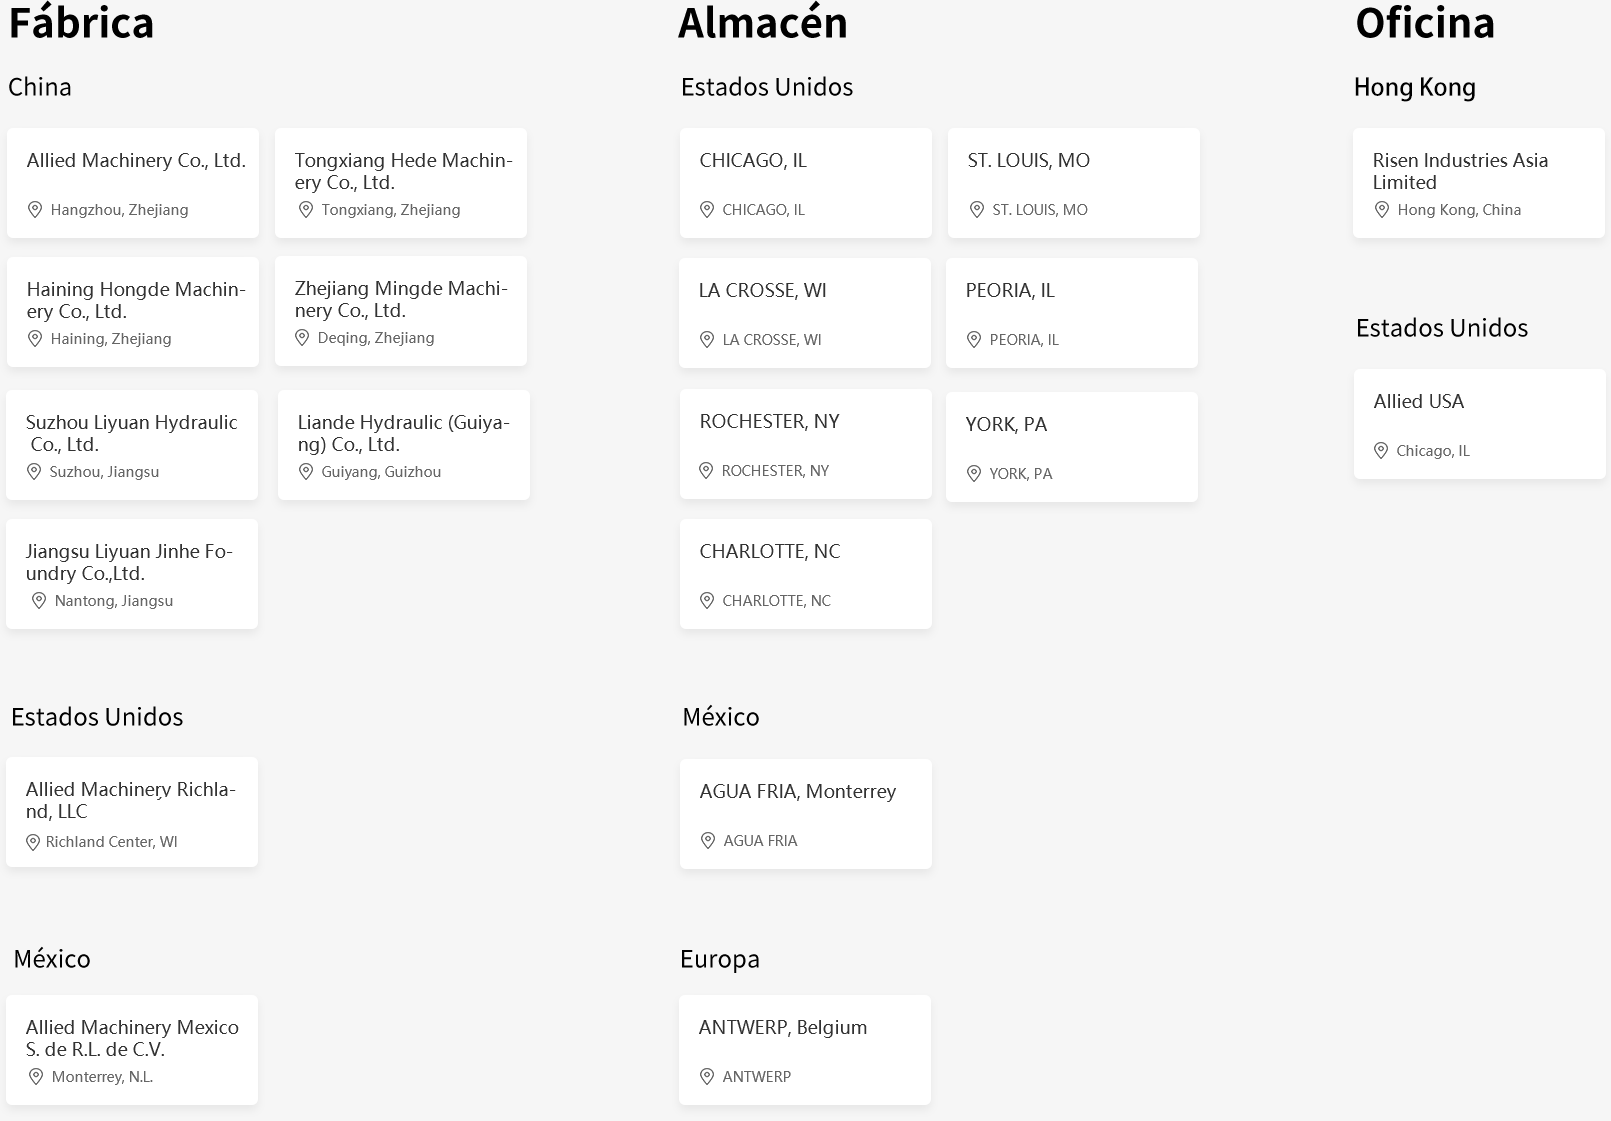
Task: Click the location pin beside Guiyang, Guizhou
Action: tap(306, 472)
